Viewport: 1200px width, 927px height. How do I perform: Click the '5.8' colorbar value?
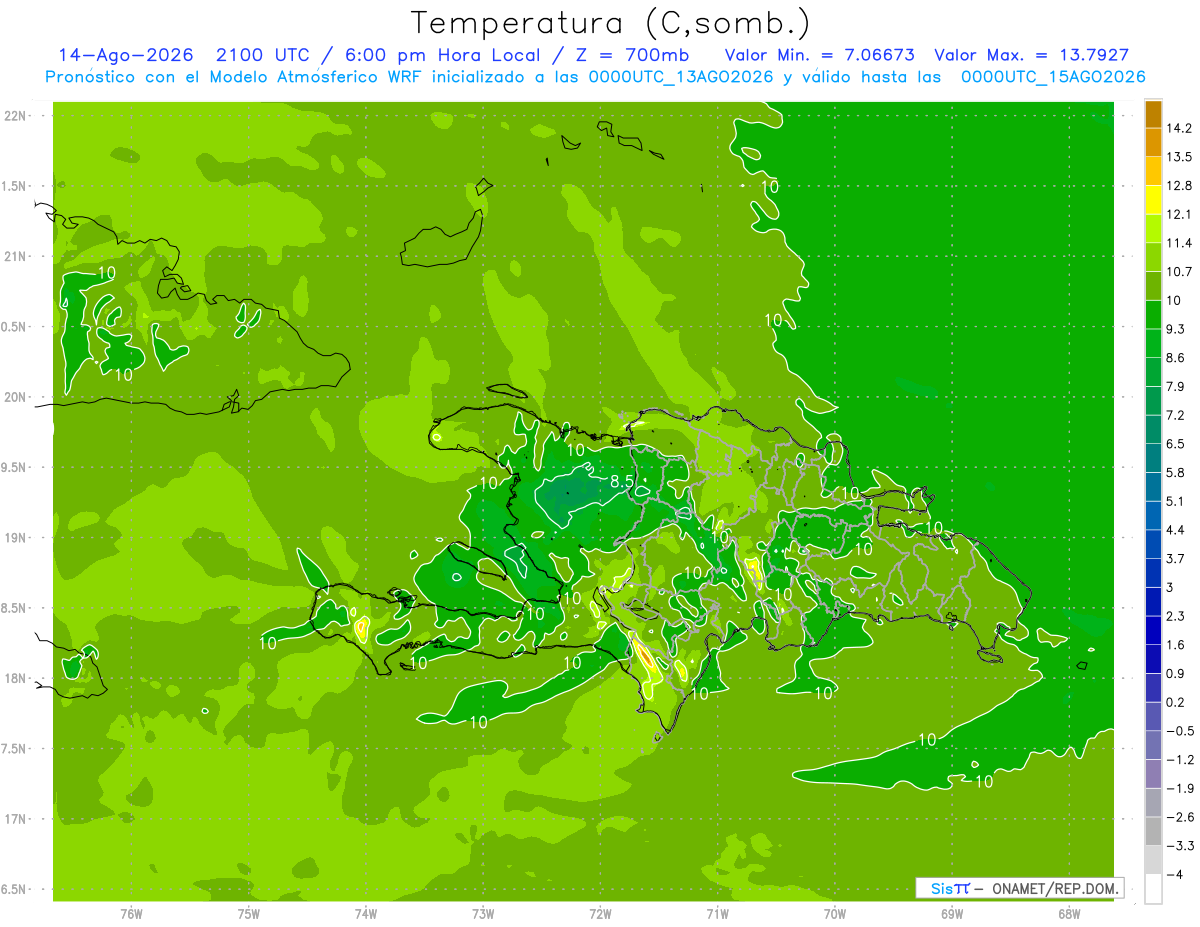(x=1176, y=472)
